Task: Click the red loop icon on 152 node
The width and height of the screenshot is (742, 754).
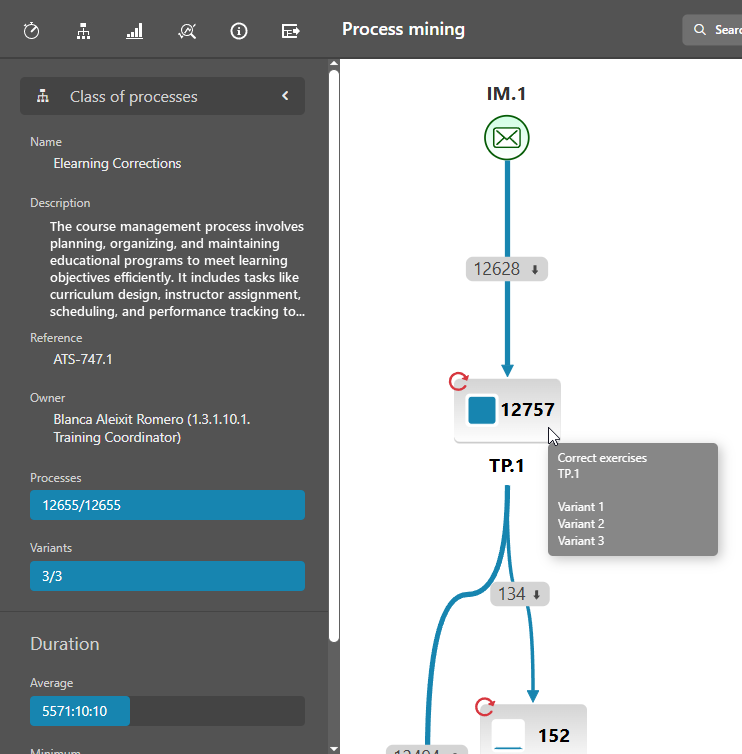Action: point(485,707)
